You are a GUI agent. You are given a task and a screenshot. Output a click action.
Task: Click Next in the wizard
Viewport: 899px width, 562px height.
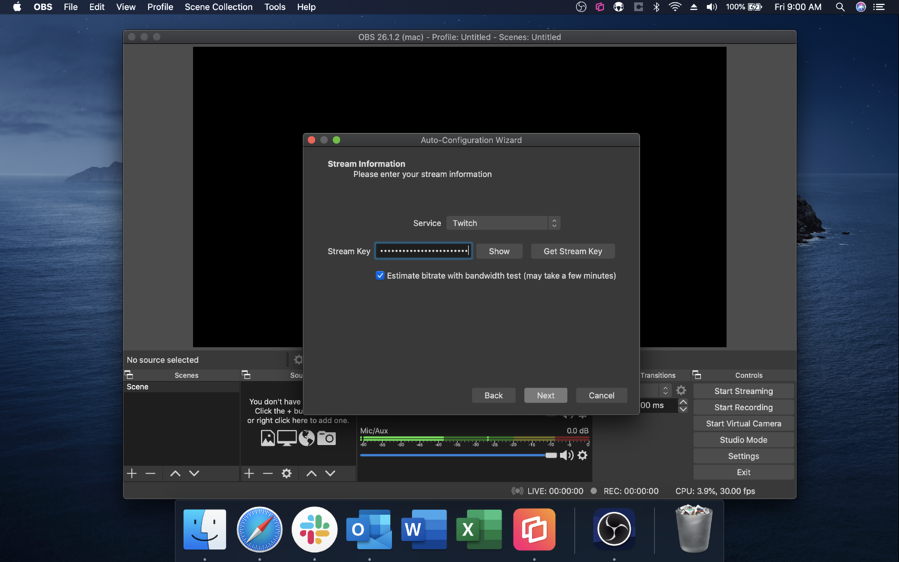click(545, 395)
